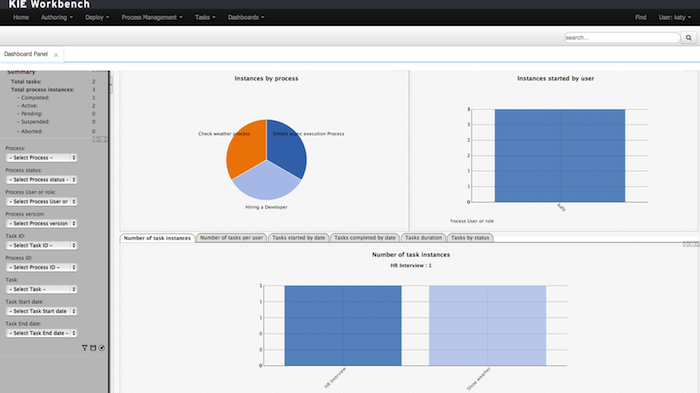Open the Select Task Start date dropdown
This screenshot has height=393, width=700.
click(42, 311)
